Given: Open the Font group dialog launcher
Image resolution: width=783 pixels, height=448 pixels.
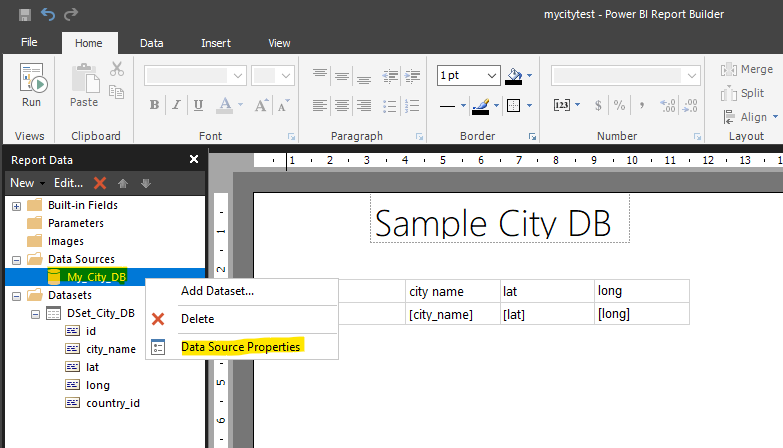Looking at the screenshot, I should (x=292, y=137).
